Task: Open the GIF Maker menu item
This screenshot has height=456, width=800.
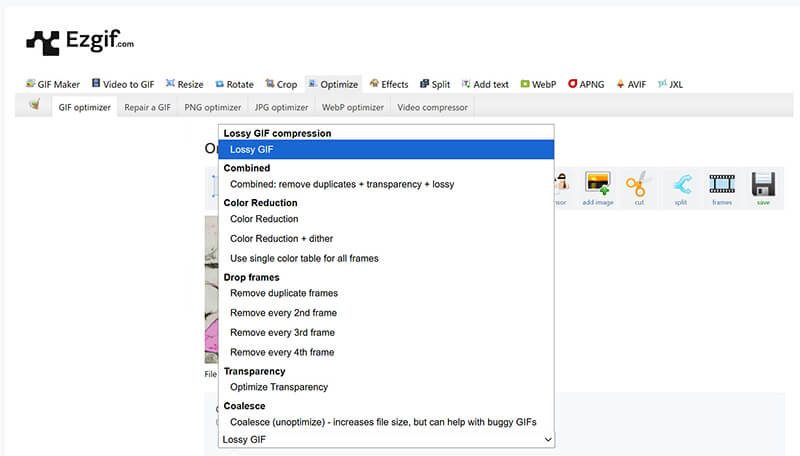Action: 52,85
